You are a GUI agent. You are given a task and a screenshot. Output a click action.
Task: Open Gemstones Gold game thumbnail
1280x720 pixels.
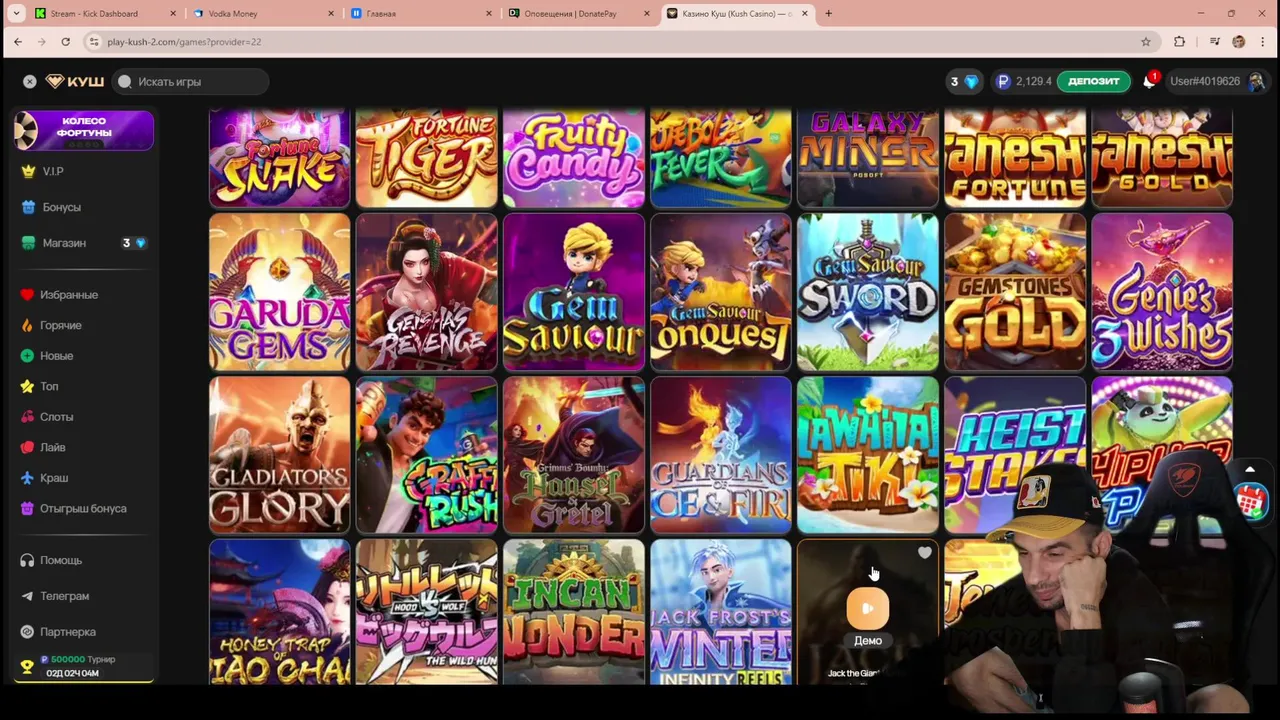pyautogui.click(x=1015, y=292)
